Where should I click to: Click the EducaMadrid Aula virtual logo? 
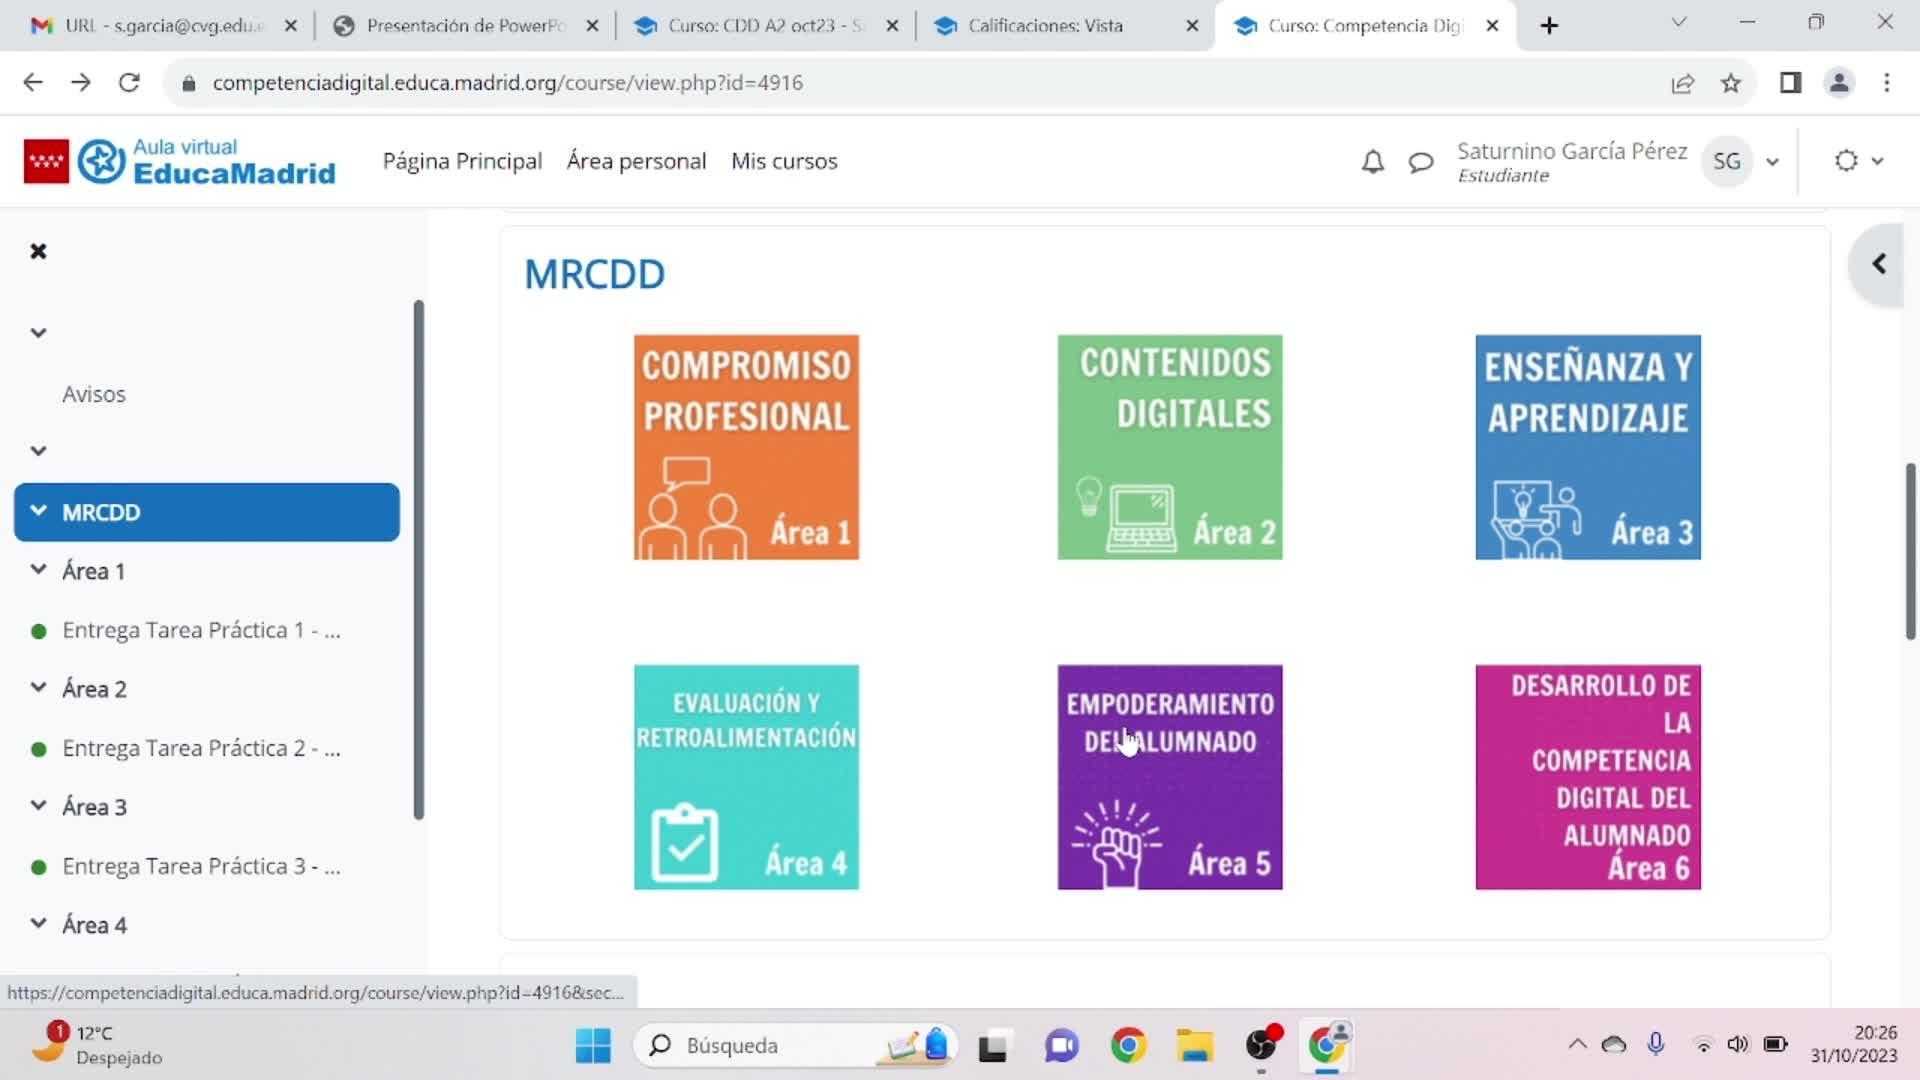(180, 162)
